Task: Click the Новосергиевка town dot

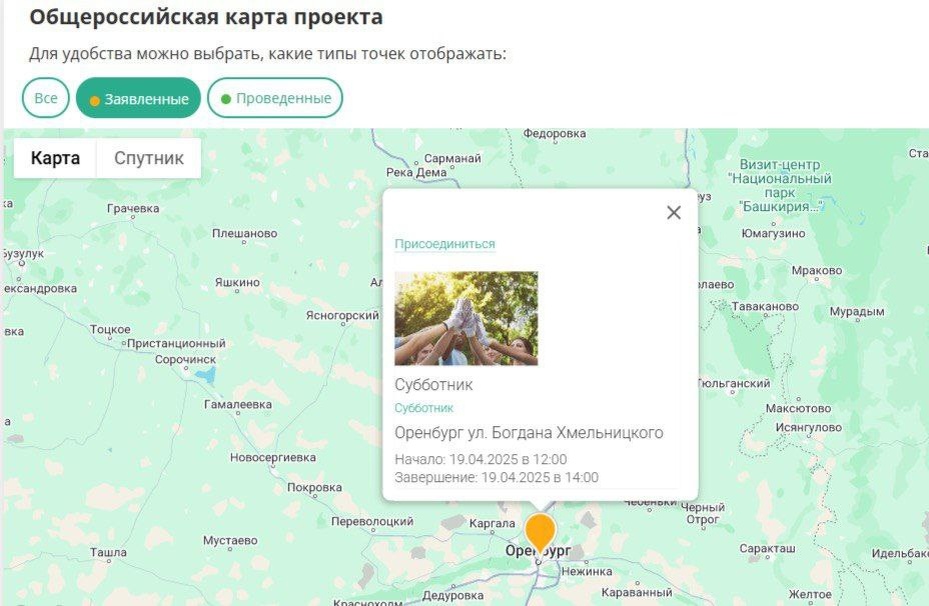Action: coord(274,466)
